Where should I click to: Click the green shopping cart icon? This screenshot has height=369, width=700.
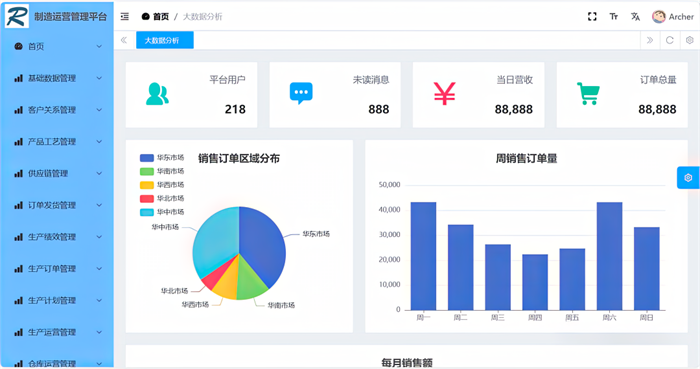click(x=588, y=94)
